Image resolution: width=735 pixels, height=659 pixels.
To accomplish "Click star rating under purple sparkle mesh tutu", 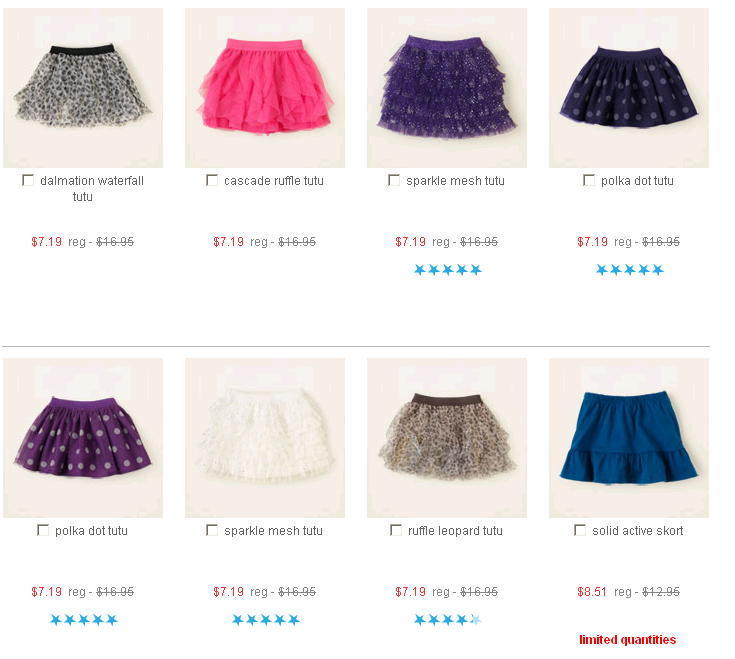I will click(448, 270).
